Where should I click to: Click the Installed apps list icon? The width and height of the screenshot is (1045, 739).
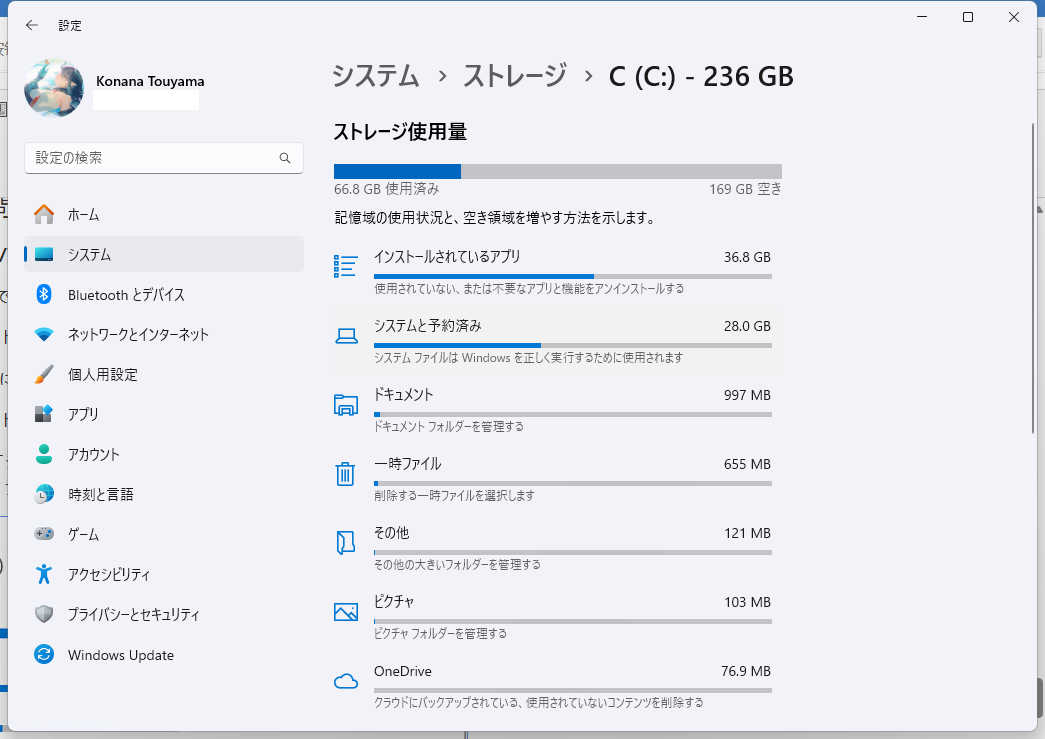(x=345, y=266)
